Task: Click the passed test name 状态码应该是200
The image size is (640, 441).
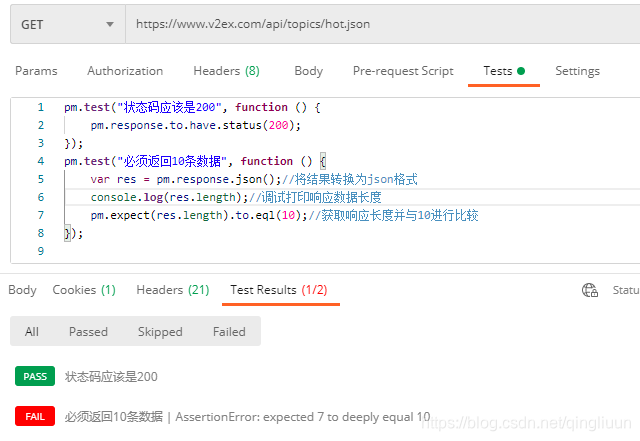Action: (111, 376)
